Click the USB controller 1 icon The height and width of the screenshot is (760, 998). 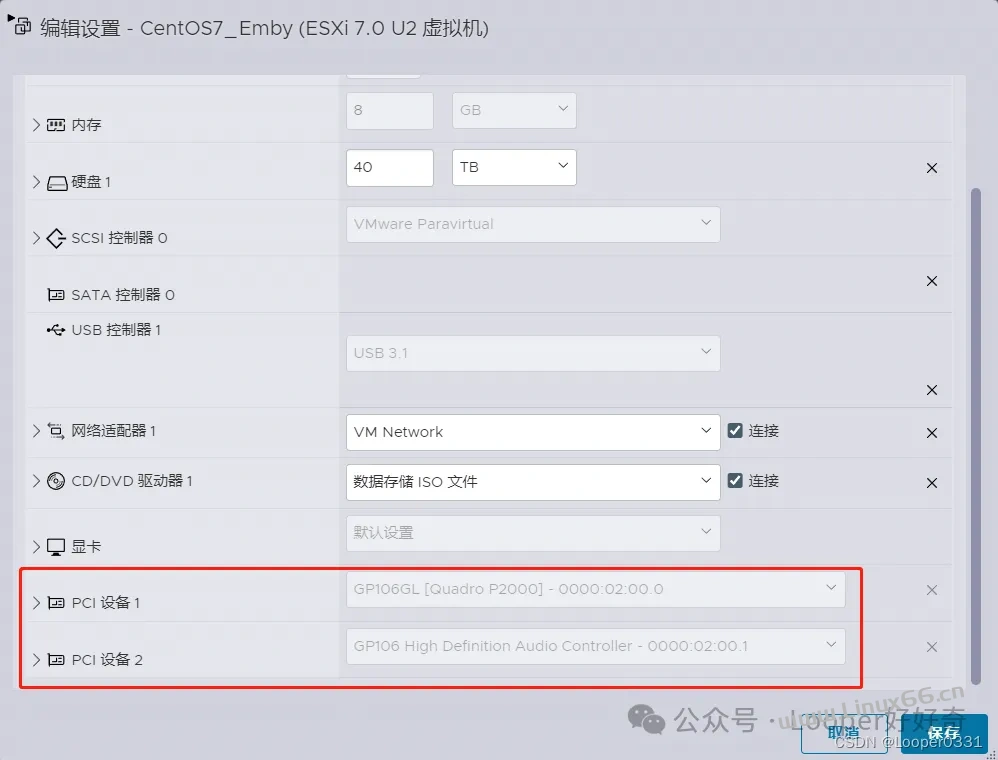click(56, 330)
